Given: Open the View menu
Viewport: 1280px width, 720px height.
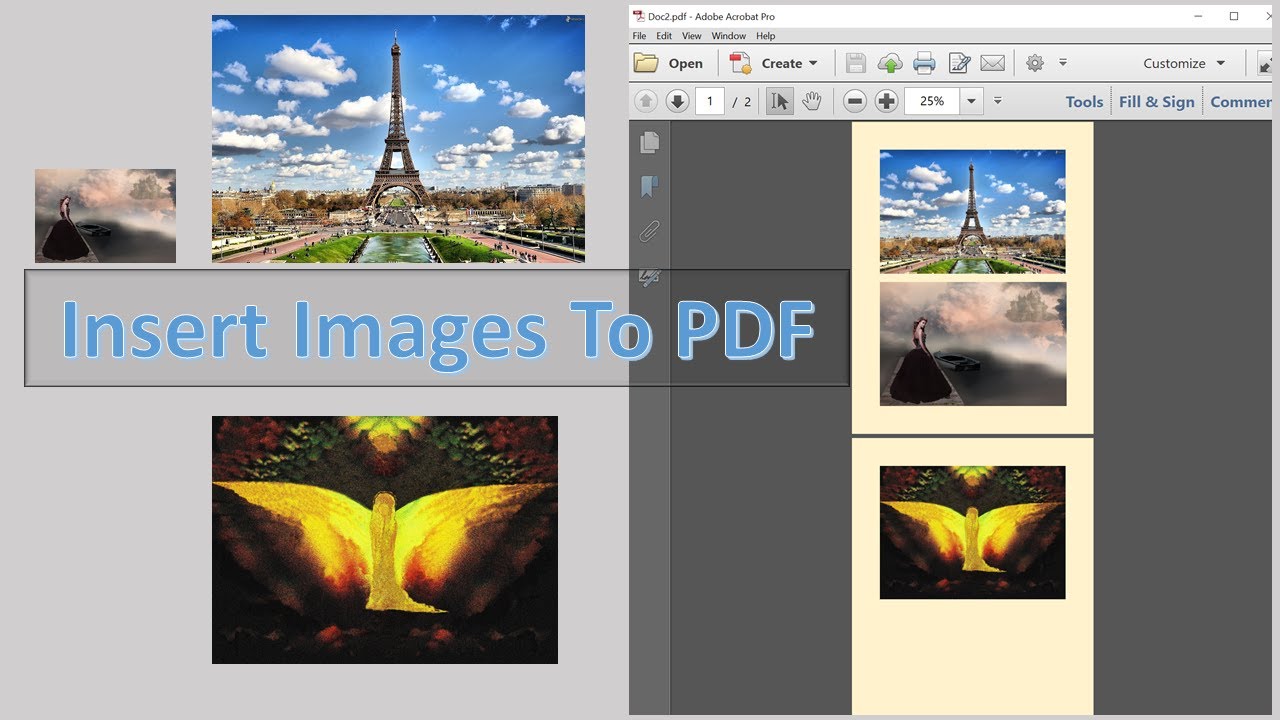Looking at the screenshot, I should pos(691,36).
